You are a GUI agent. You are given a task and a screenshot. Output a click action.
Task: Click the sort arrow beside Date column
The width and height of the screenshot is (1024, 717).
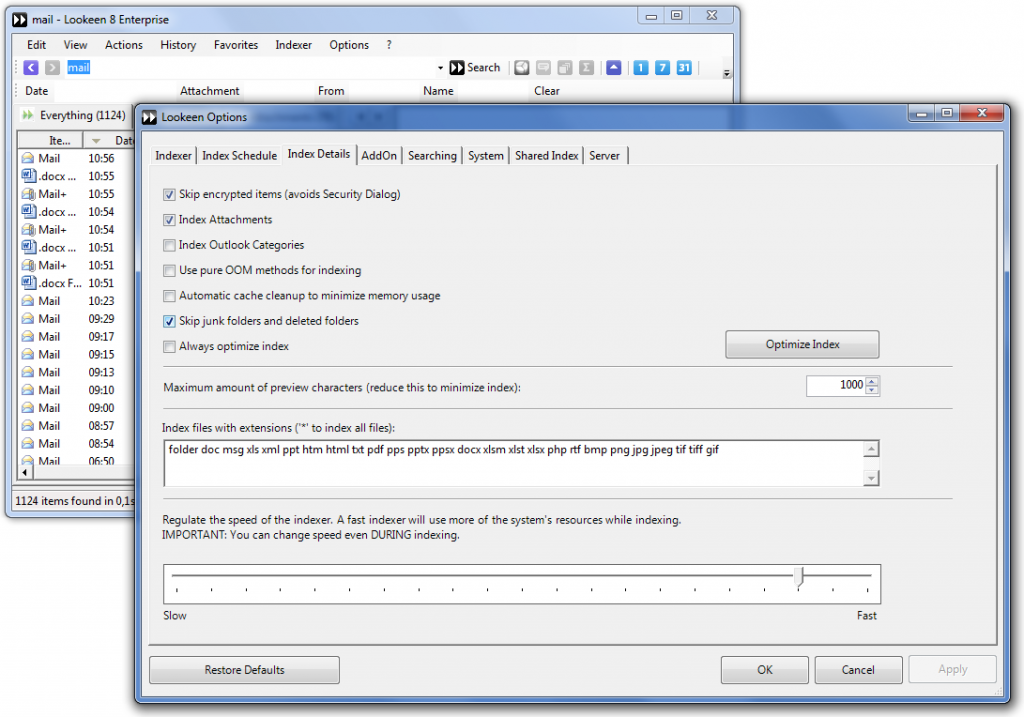pyautogui.click(x=96, y=141)
